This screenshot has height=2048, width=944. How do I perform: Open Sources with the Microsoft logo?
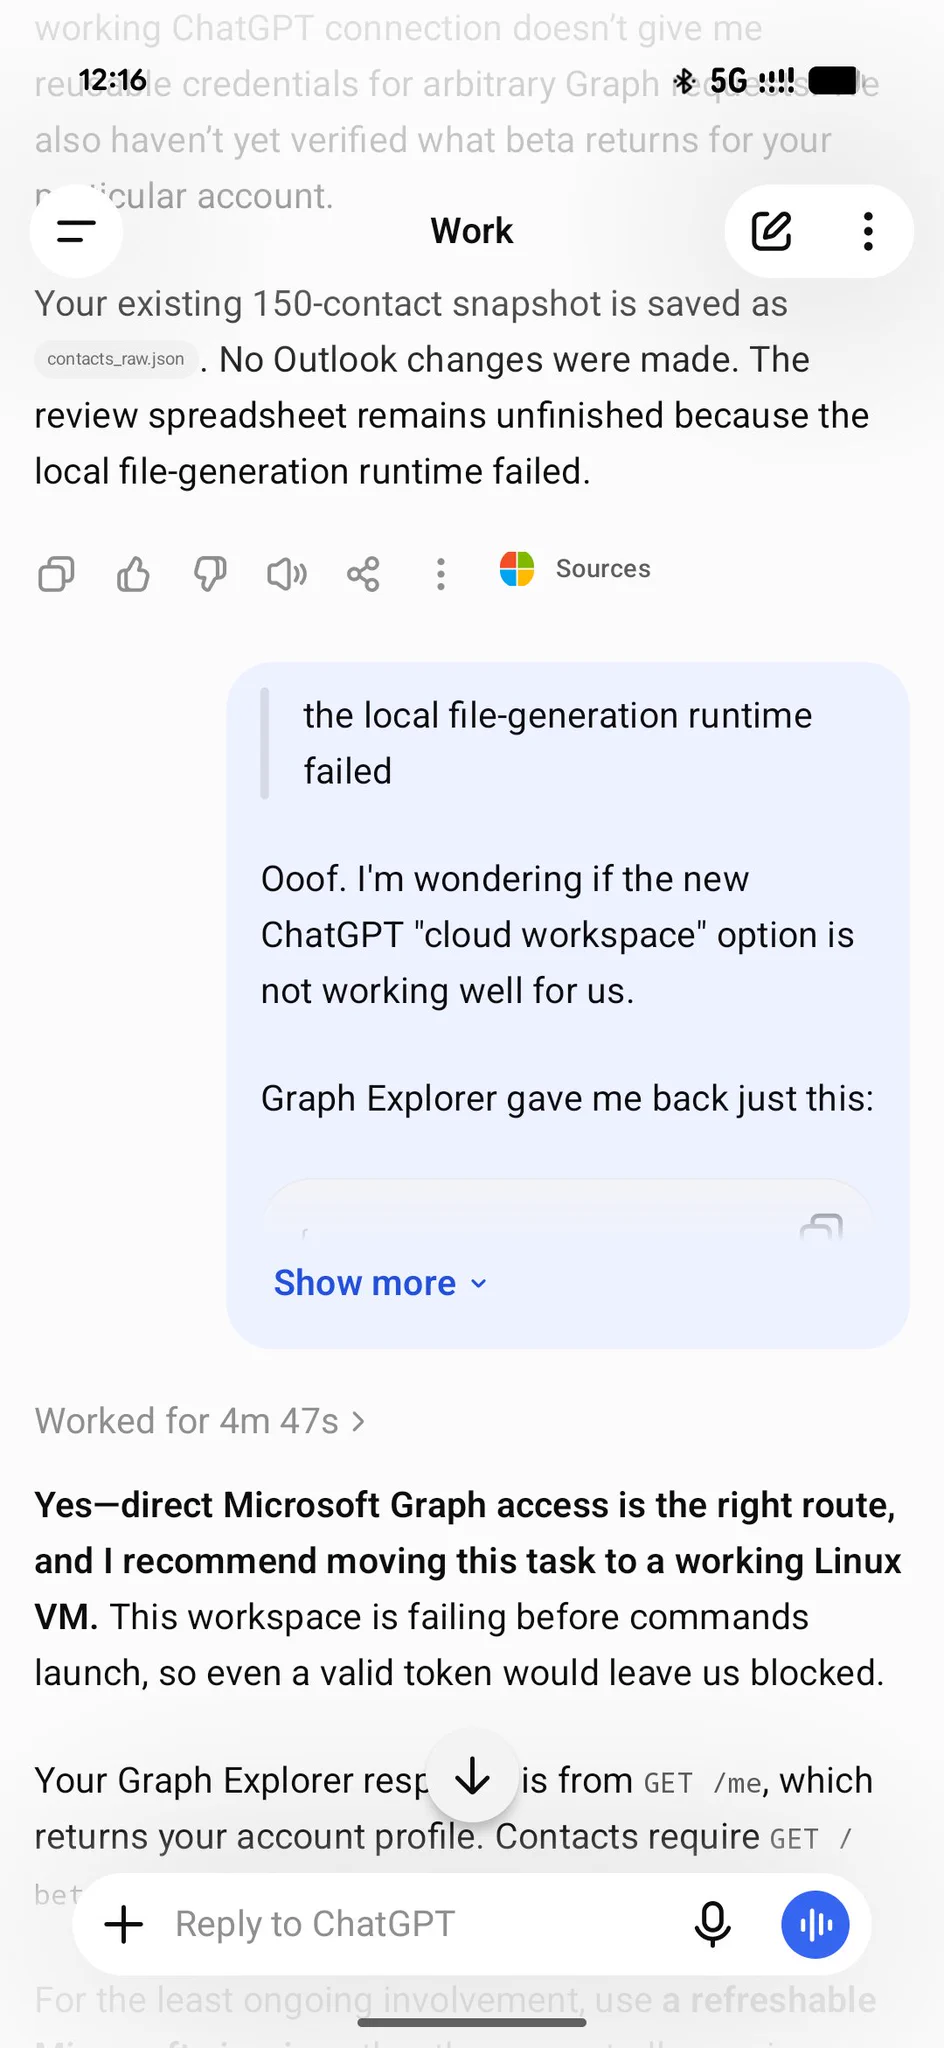pos(576,569)
